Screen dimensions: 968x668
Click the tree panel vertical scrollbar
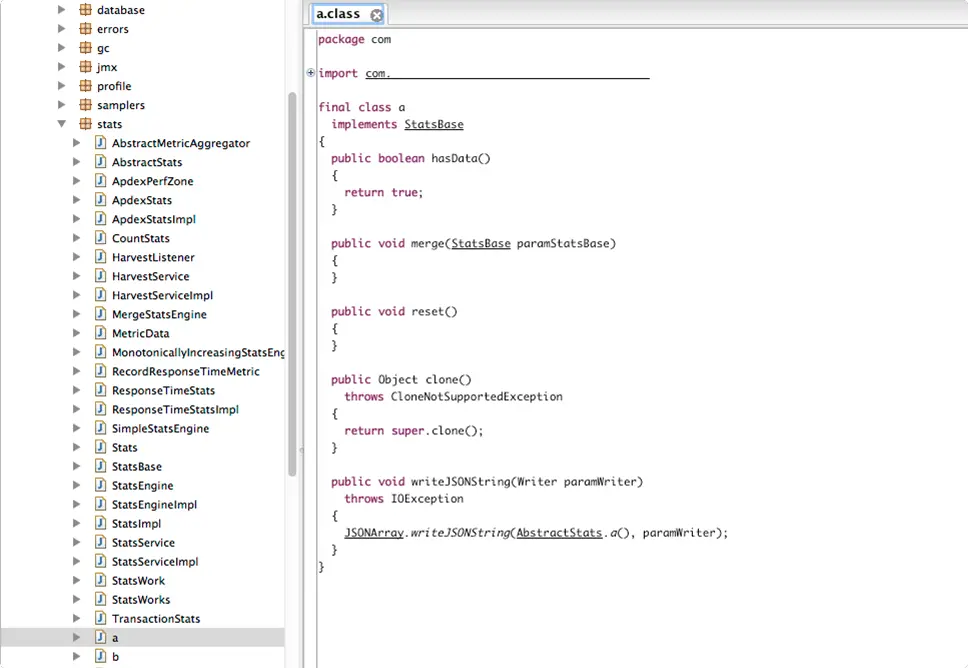tap(292, 284)
